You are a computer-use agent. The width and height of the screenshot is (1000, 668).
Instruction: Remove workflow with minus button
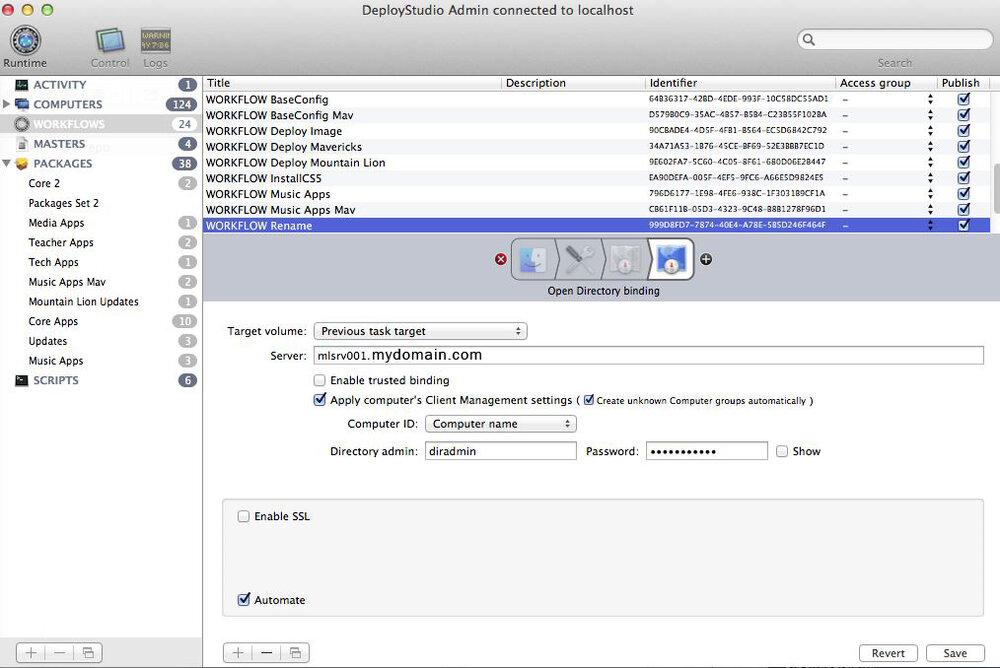tap(267, 653)
